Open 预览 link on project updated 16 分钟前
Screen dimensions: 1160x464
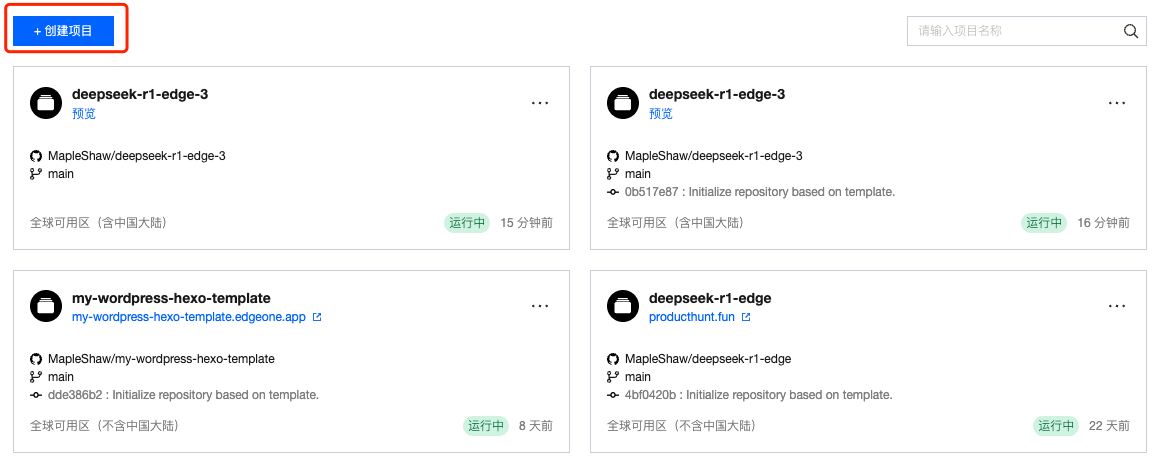coord(661,114)
